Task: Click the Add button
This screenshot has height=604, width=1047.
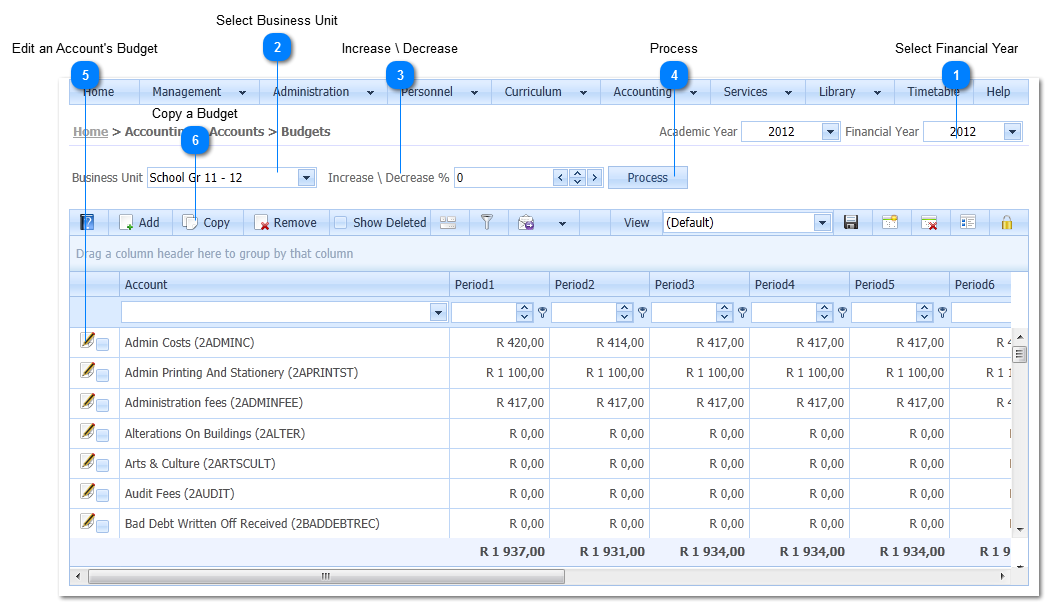Action: coord(139,223)
